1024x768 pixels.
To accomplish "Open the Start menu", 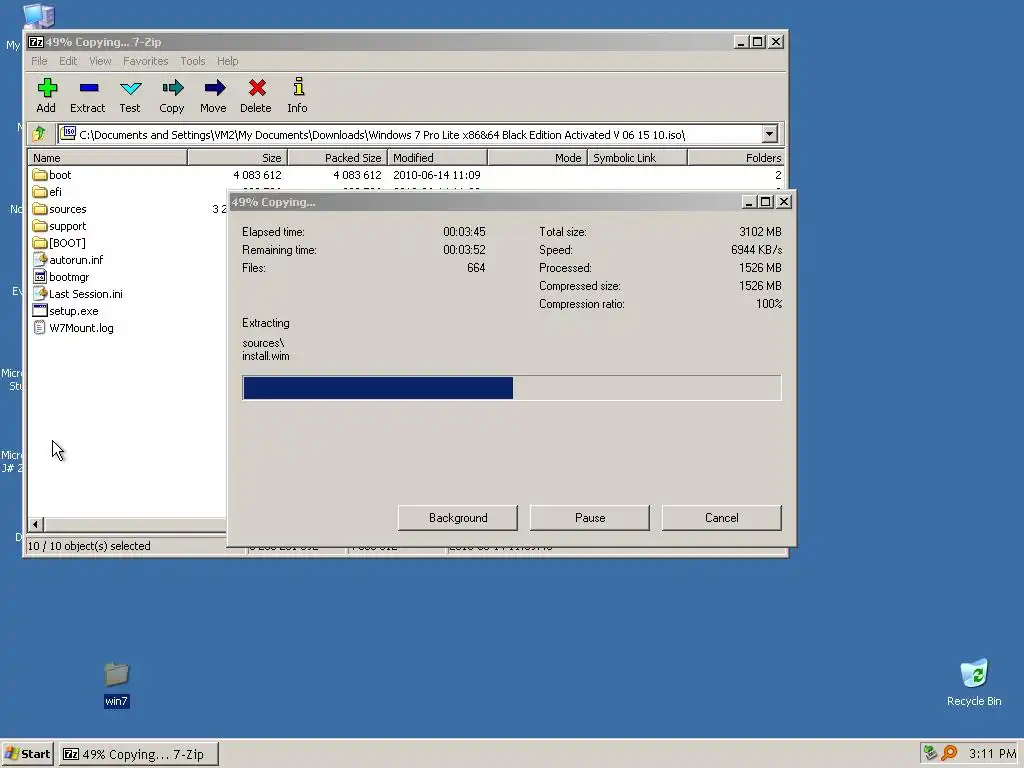I will [27, 754].
